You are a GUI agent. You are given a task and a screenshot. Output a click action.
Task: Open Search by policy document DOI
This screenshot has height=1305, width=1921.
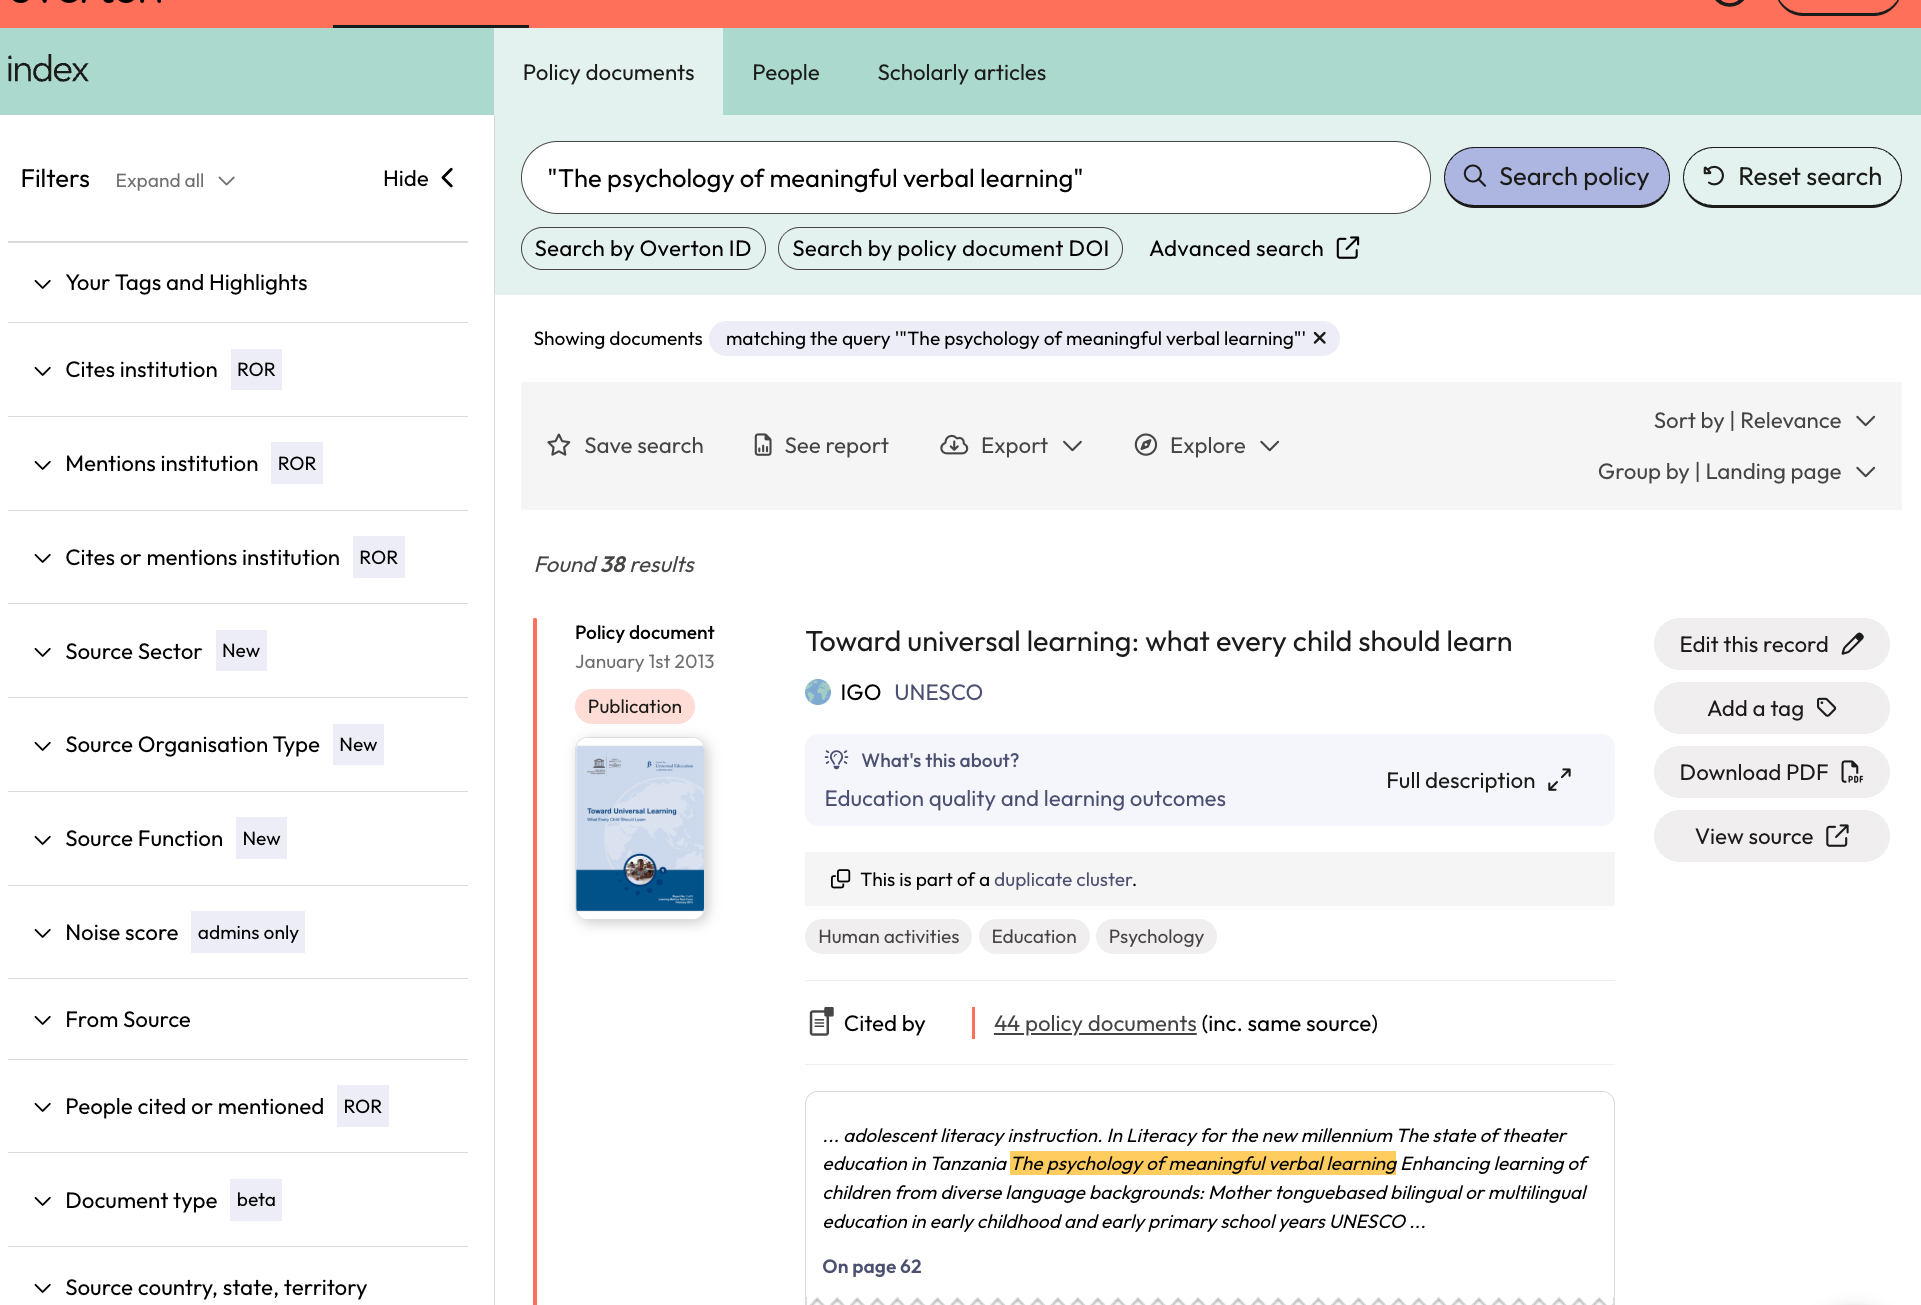[950, 248]
